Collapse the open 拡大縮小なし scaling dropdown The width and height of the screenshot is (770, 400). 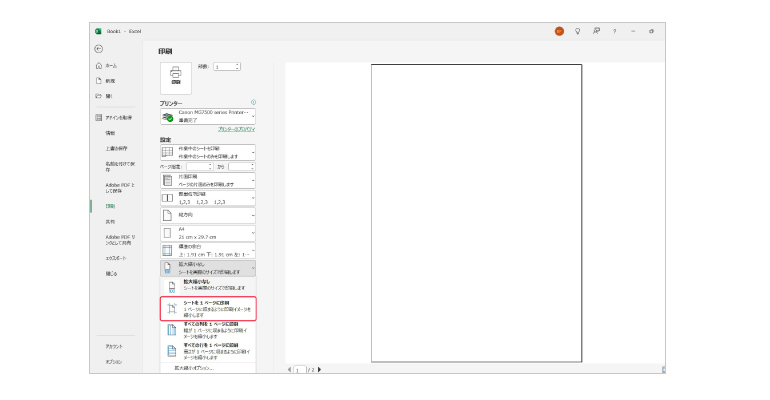208,268
